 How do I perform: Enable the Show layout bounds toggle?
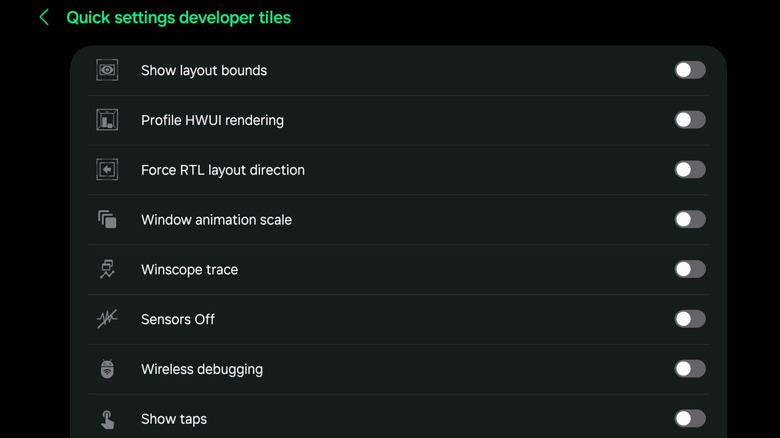689,70
